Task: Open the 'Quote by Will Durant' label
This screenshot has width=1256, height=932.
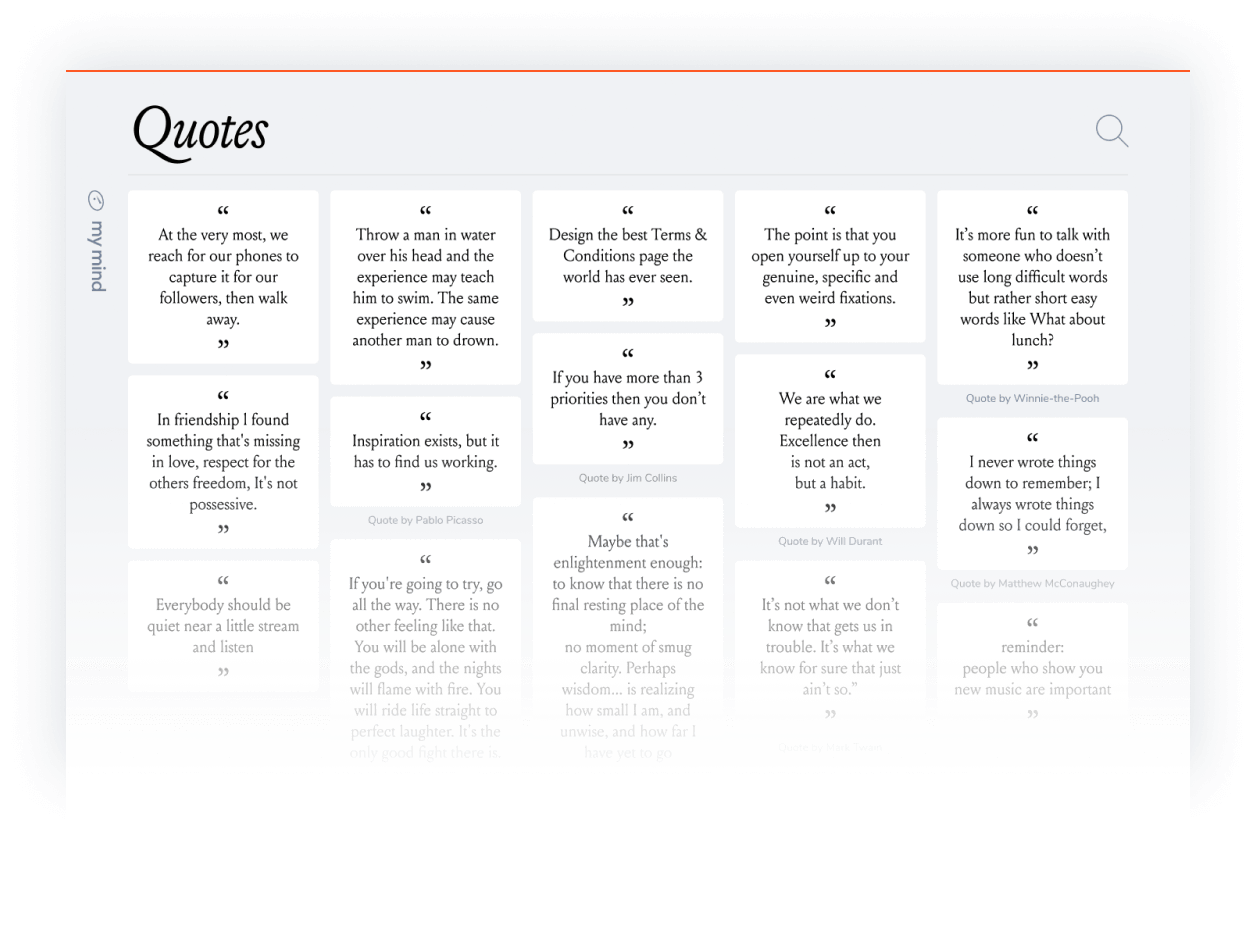Action: point(830,541)
